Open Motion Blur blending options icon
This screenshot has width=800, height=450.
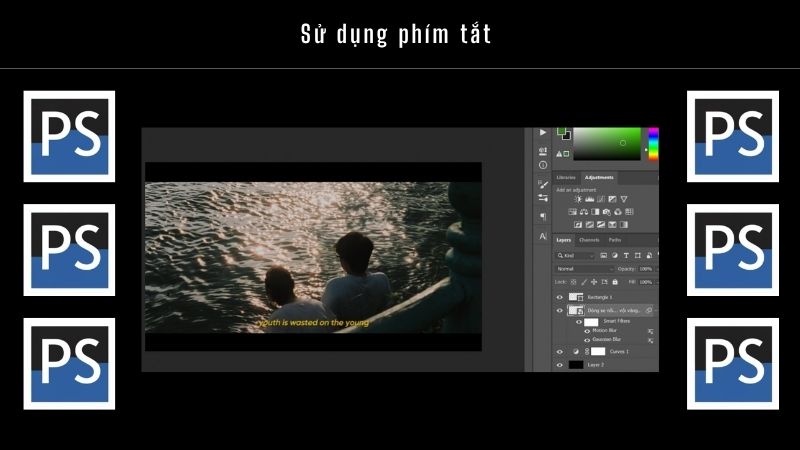[651, 331]
